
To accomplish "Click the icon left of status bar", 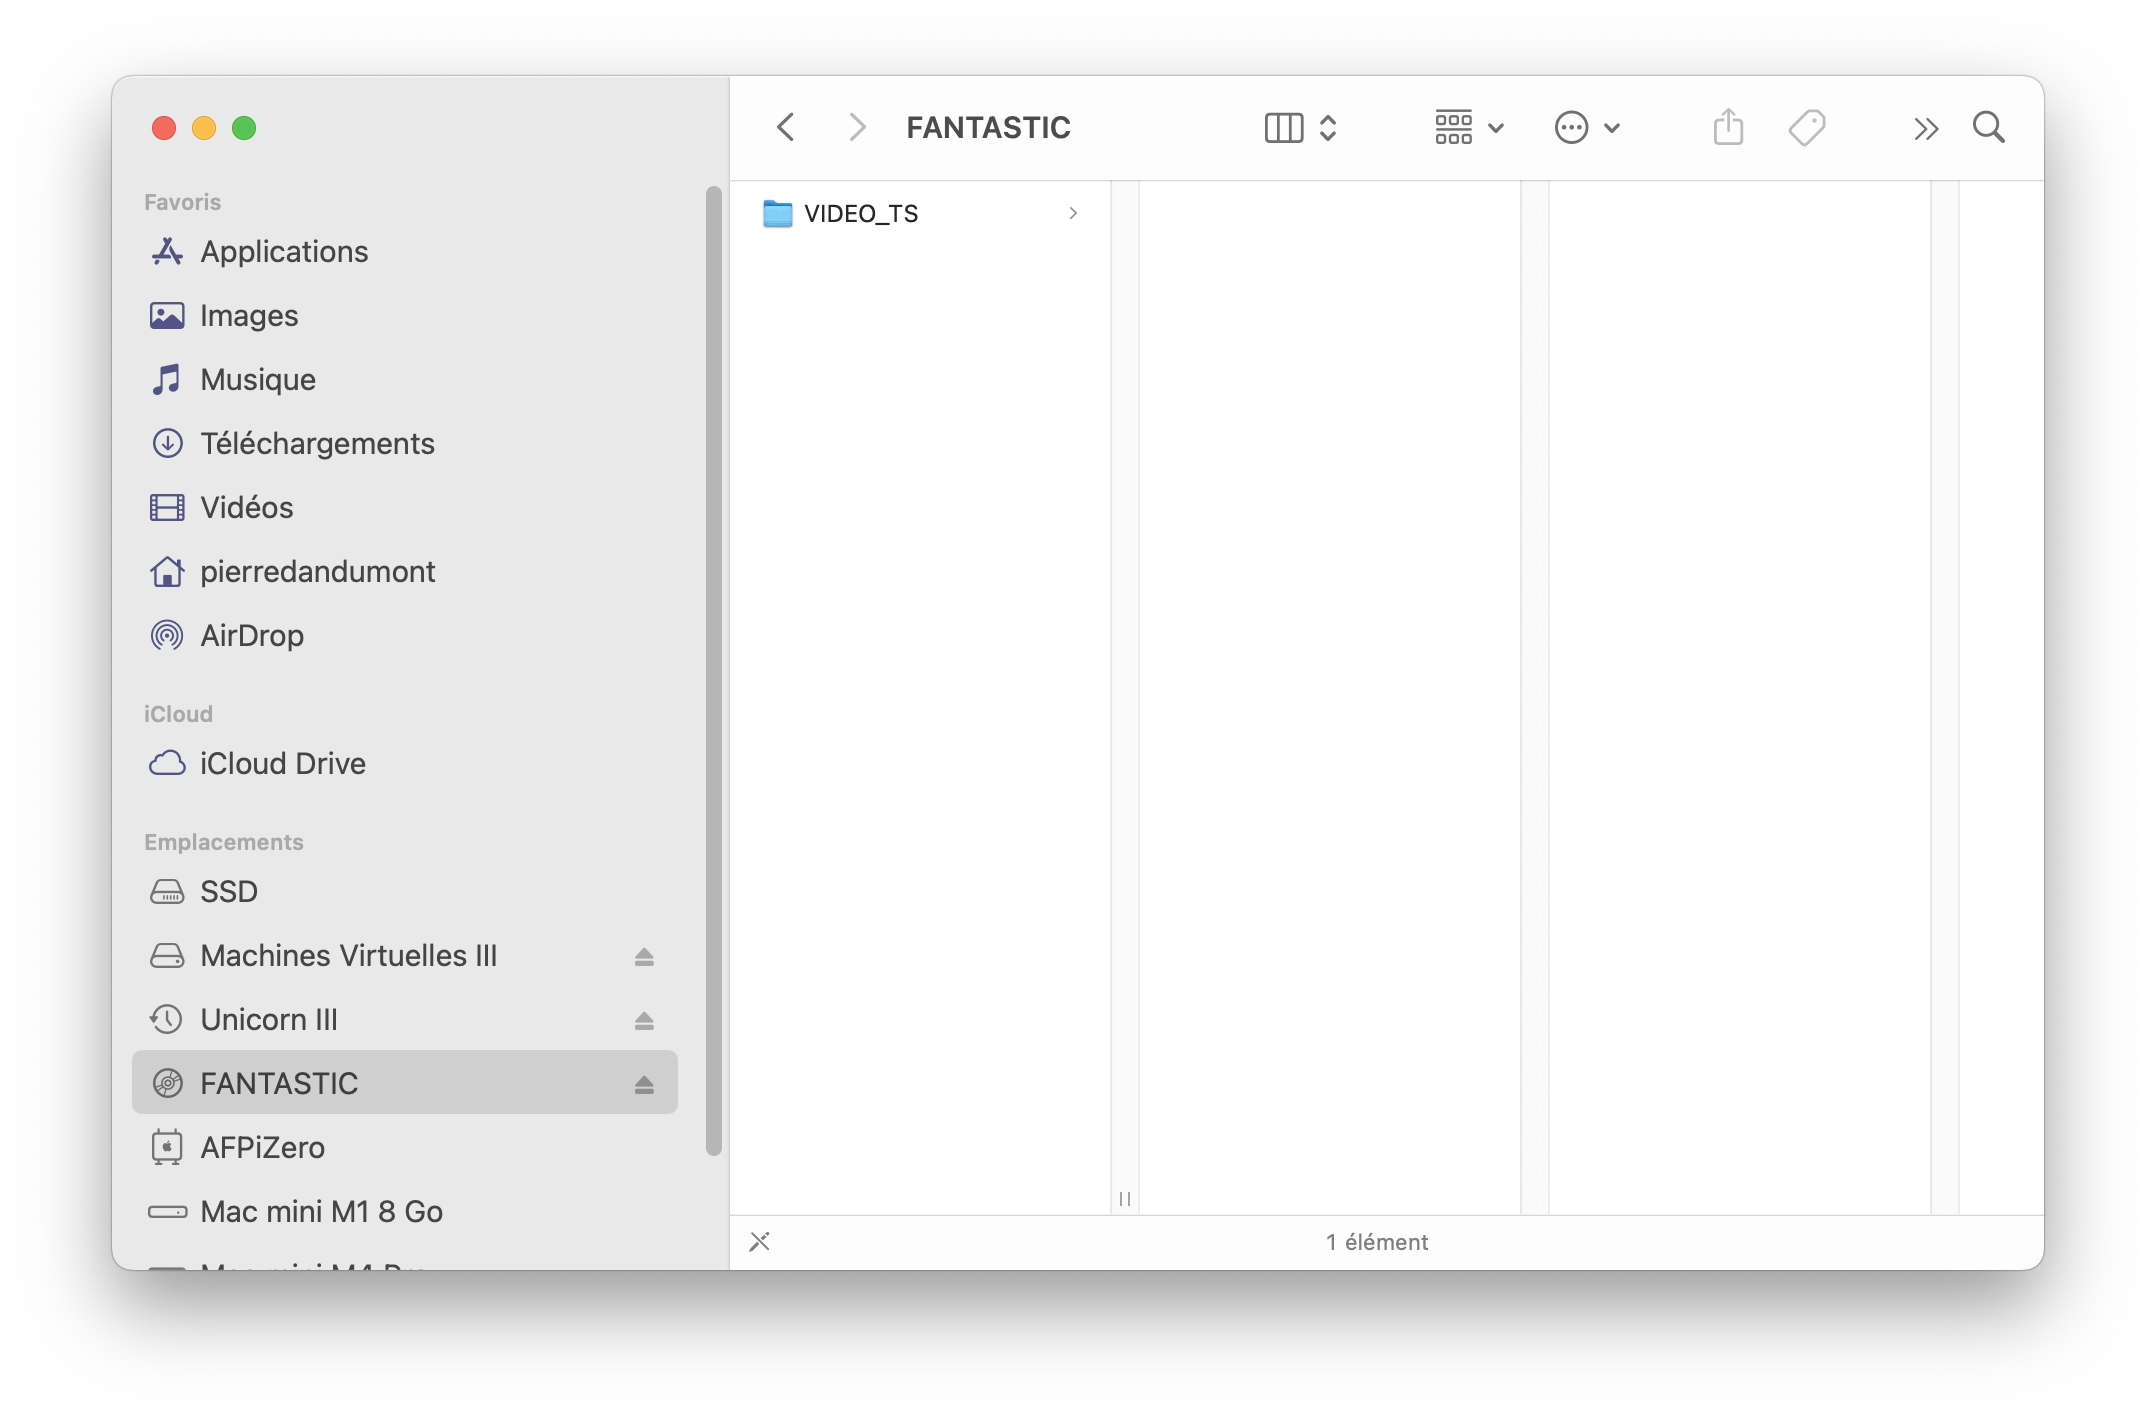I will pyautogui.click(x=760, y=1242).
